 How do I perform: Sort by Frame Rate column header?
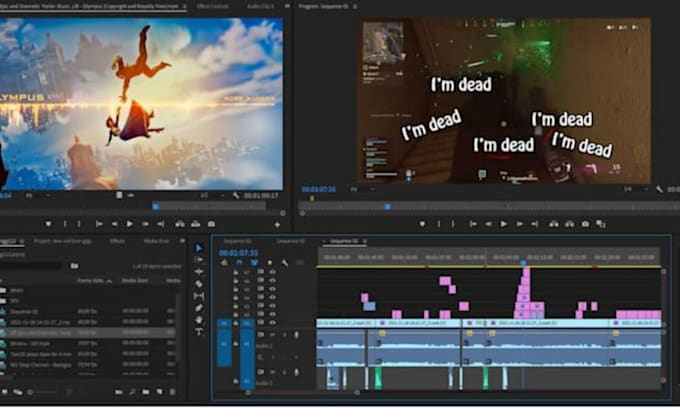[91, 281]
